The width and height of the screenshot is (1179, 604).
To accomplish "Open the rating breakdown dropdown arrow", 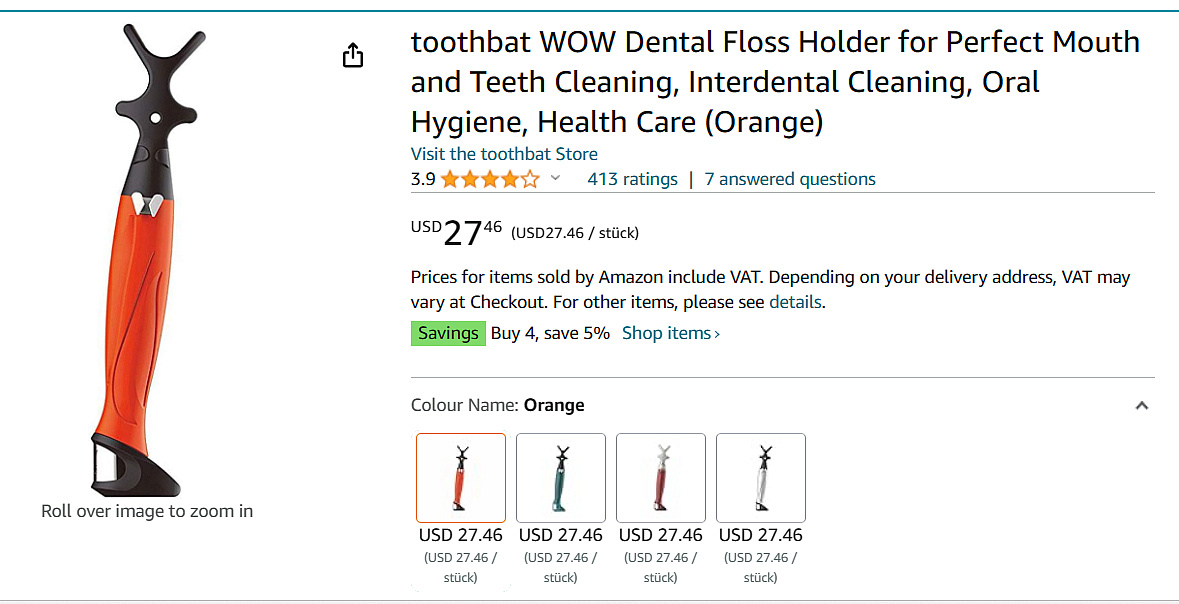I will tap(556, 179).
